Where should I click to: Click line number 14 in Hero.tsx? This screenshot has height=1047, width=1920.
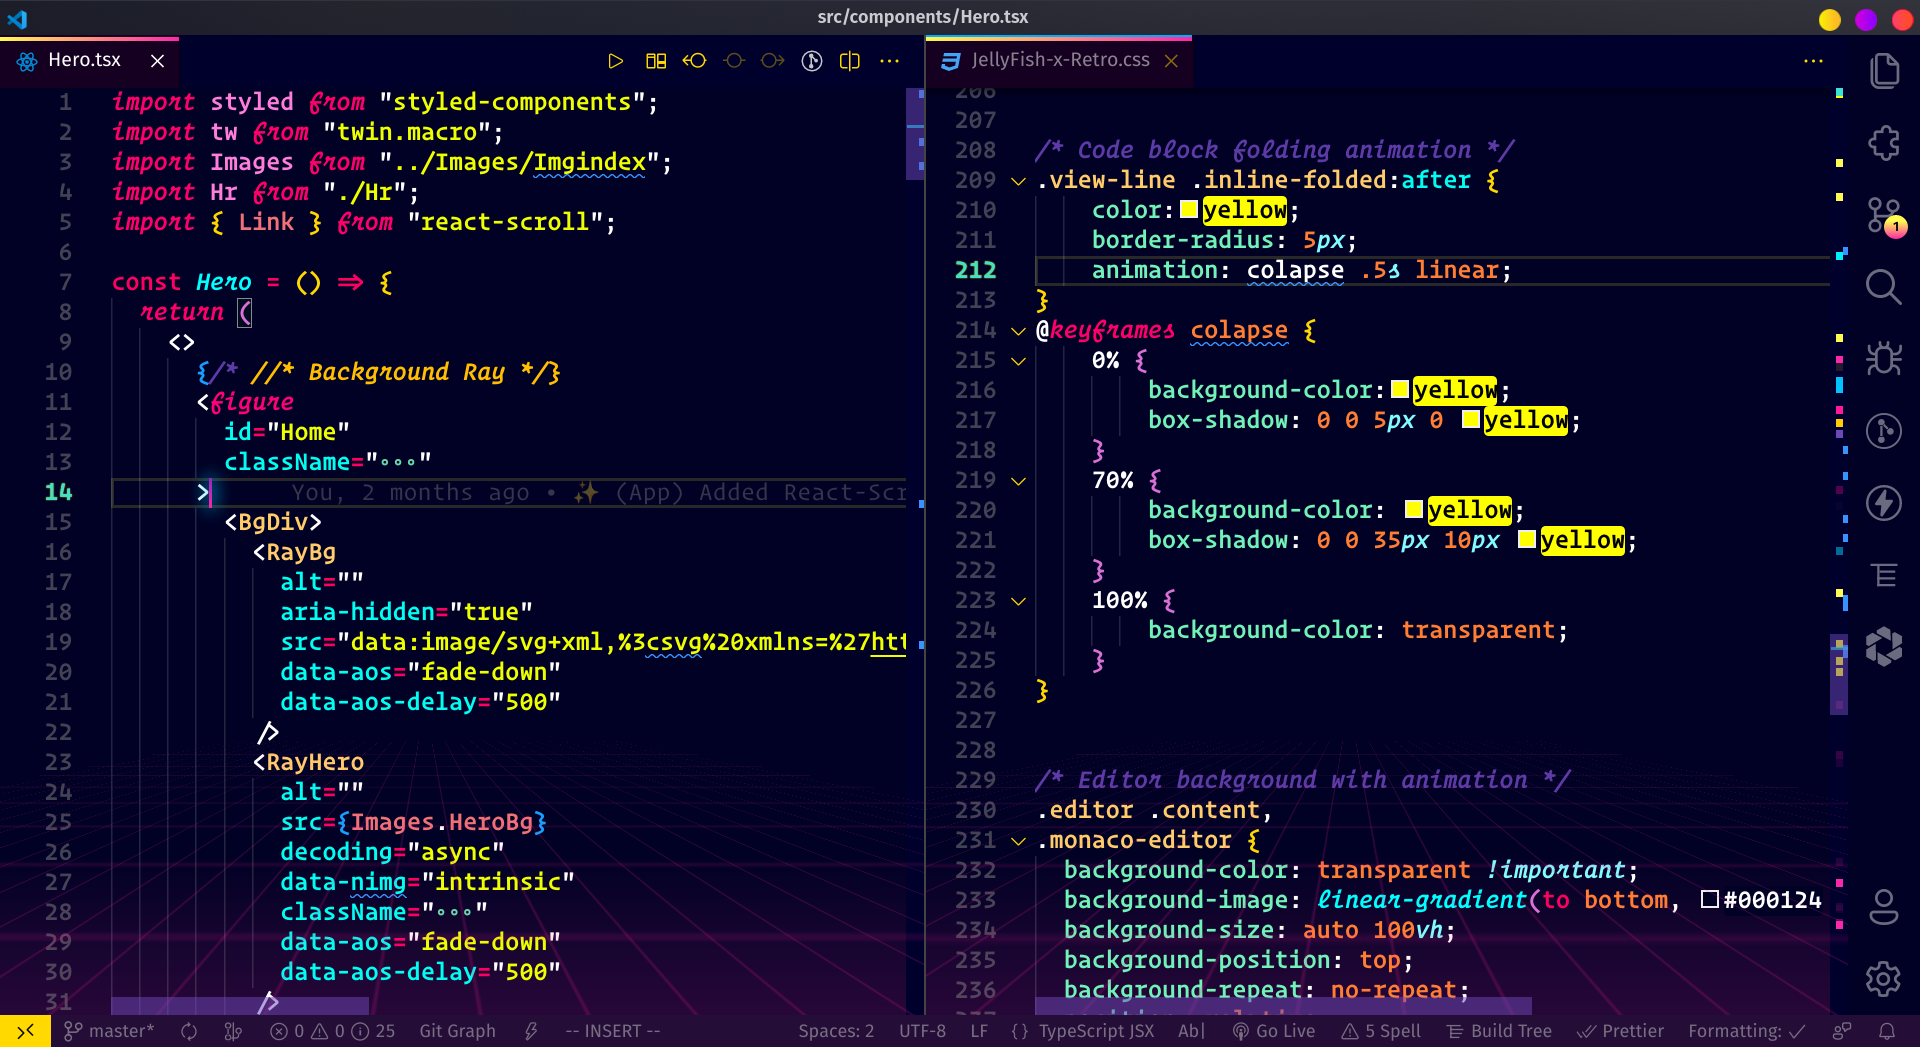click(x=58, y=493)
